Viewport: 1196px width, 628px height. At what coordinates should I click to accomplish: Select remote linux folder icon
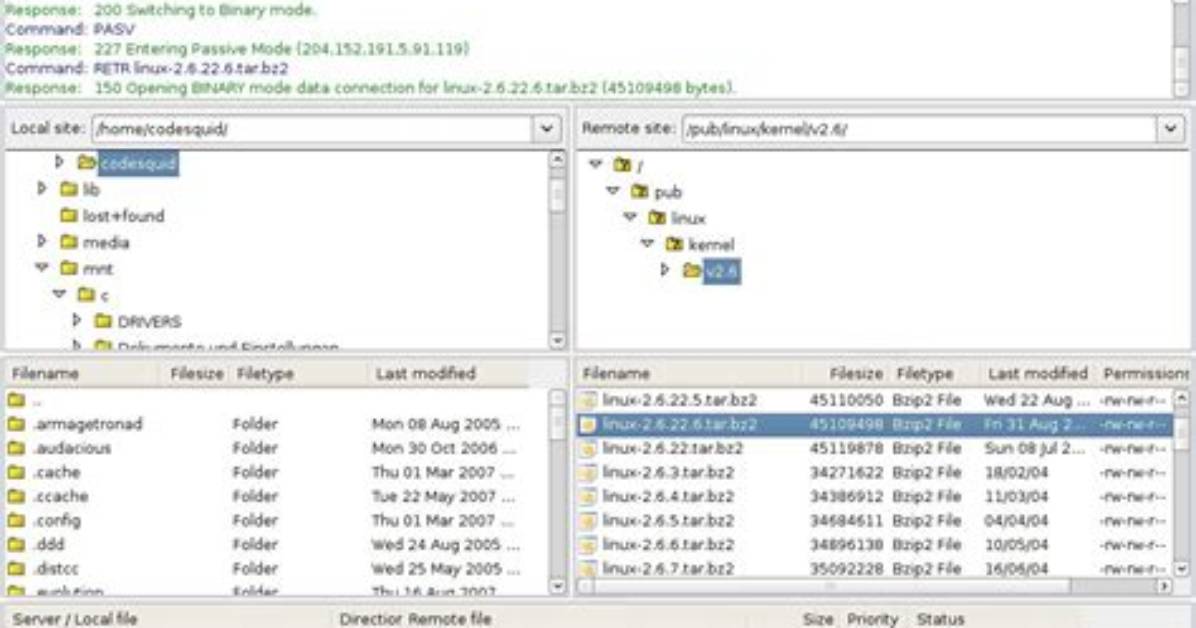(x=657, y=218)
